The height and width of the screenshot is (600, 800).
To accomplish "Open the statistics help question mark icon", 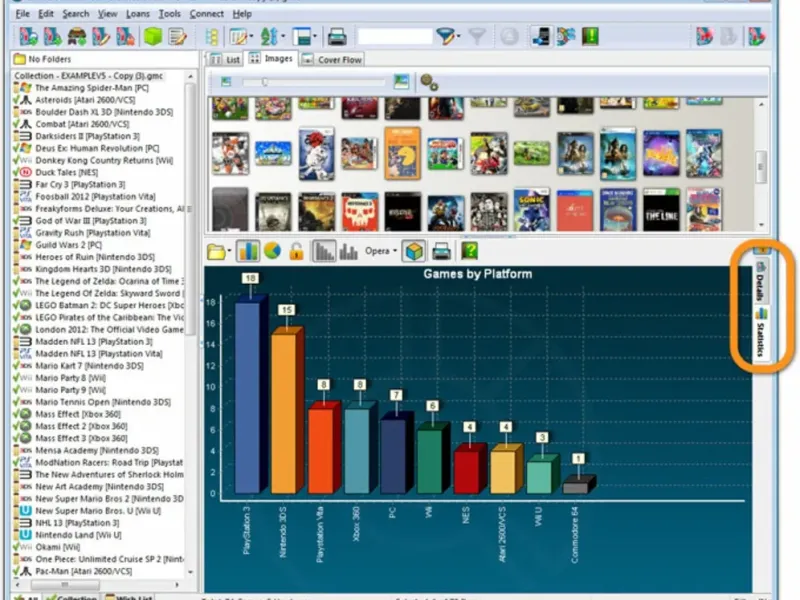I will [469, 251].
